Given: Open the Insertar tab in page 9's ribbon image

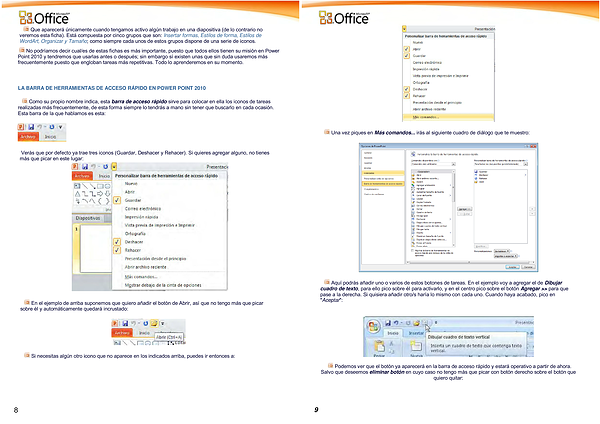Looking at the screenshot, I should [x=416, y=333].
